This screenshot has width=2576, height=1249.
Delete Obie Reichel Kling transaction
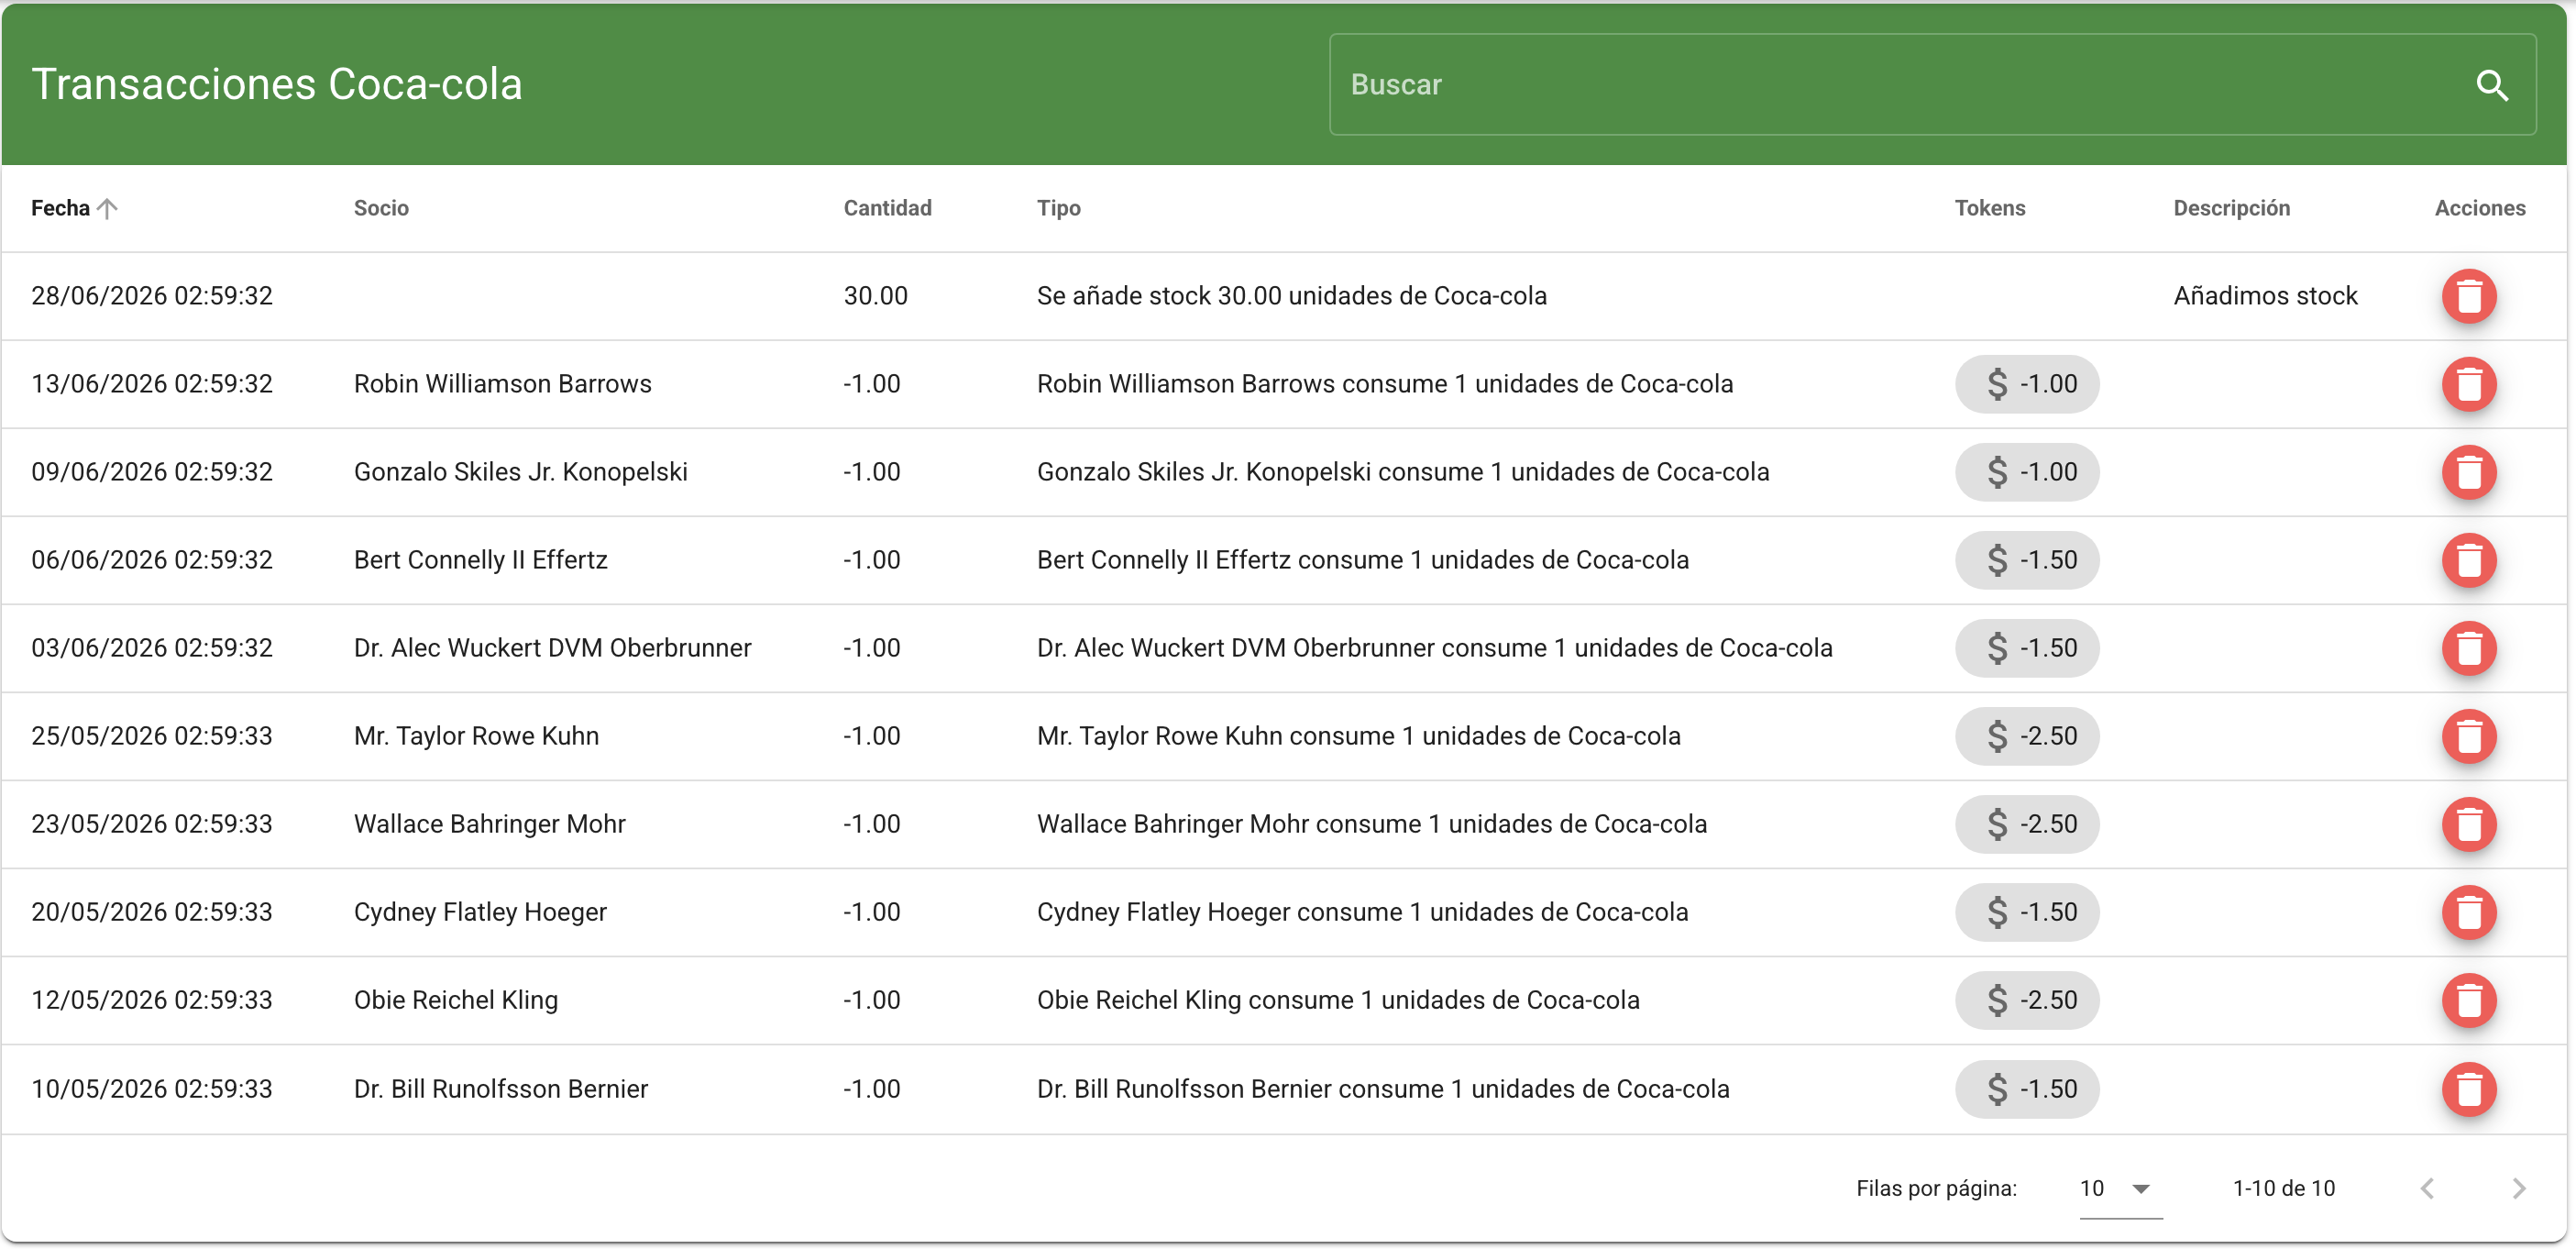2468,1000
